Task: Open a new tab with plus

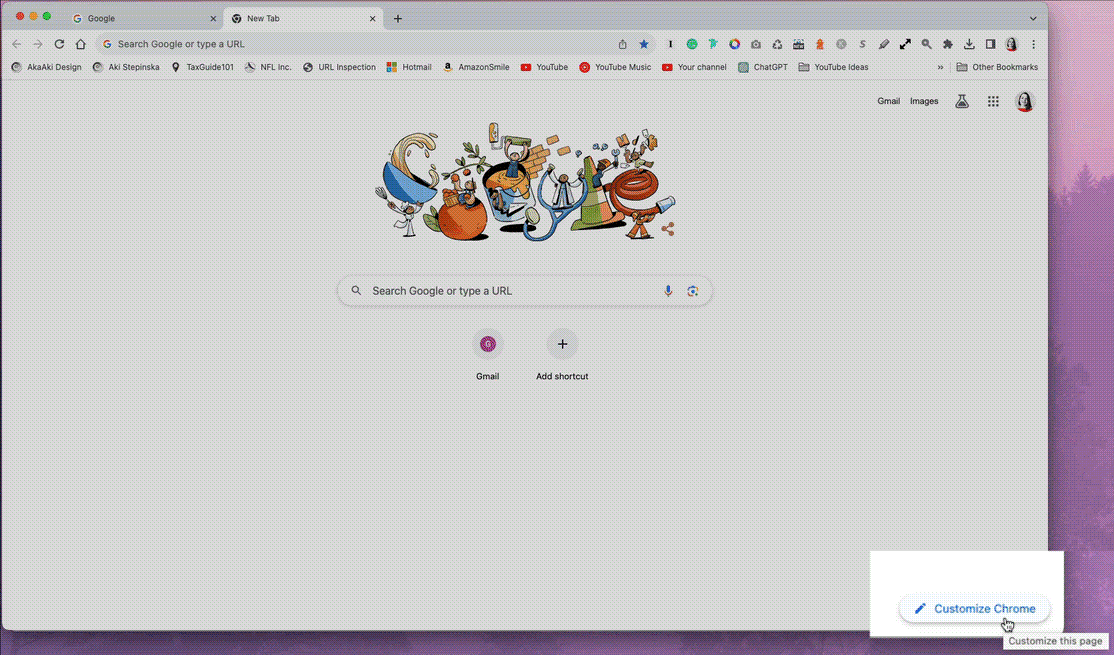Action: (398, 18)
